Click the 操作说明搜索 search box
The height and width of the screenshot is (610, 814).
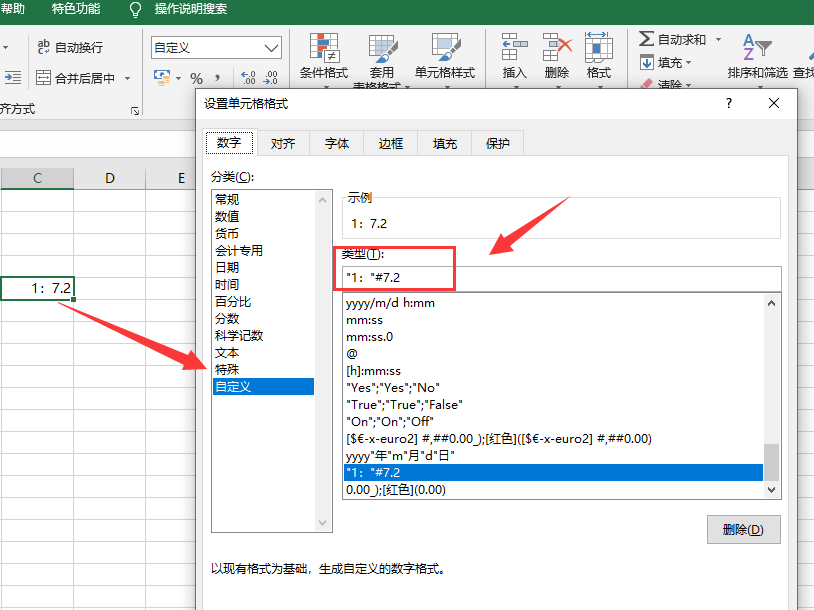click(191, 9)
